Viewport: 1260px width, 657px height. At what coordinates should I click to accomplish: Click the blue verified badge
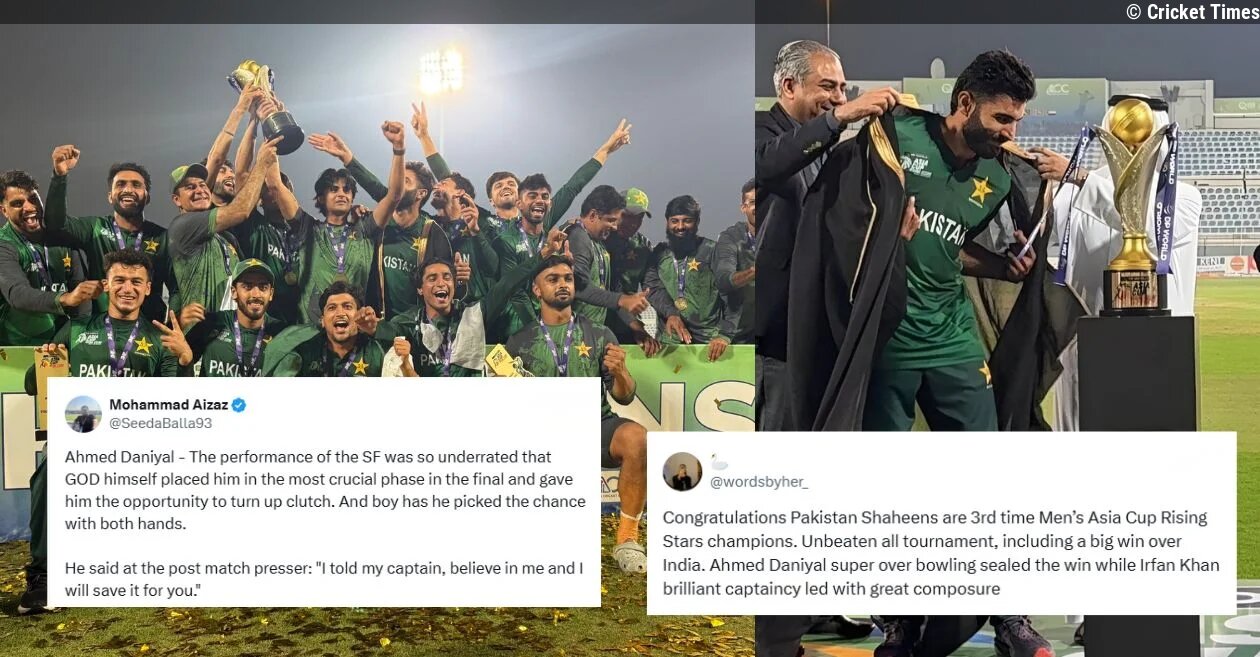pos(239,405)
